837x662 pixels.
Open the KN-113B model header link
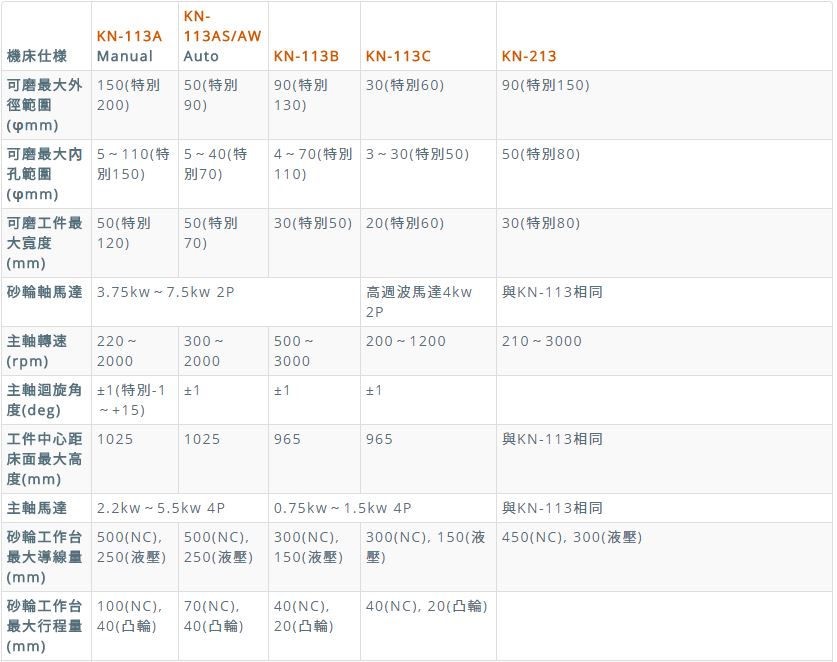tap(306, 56)
